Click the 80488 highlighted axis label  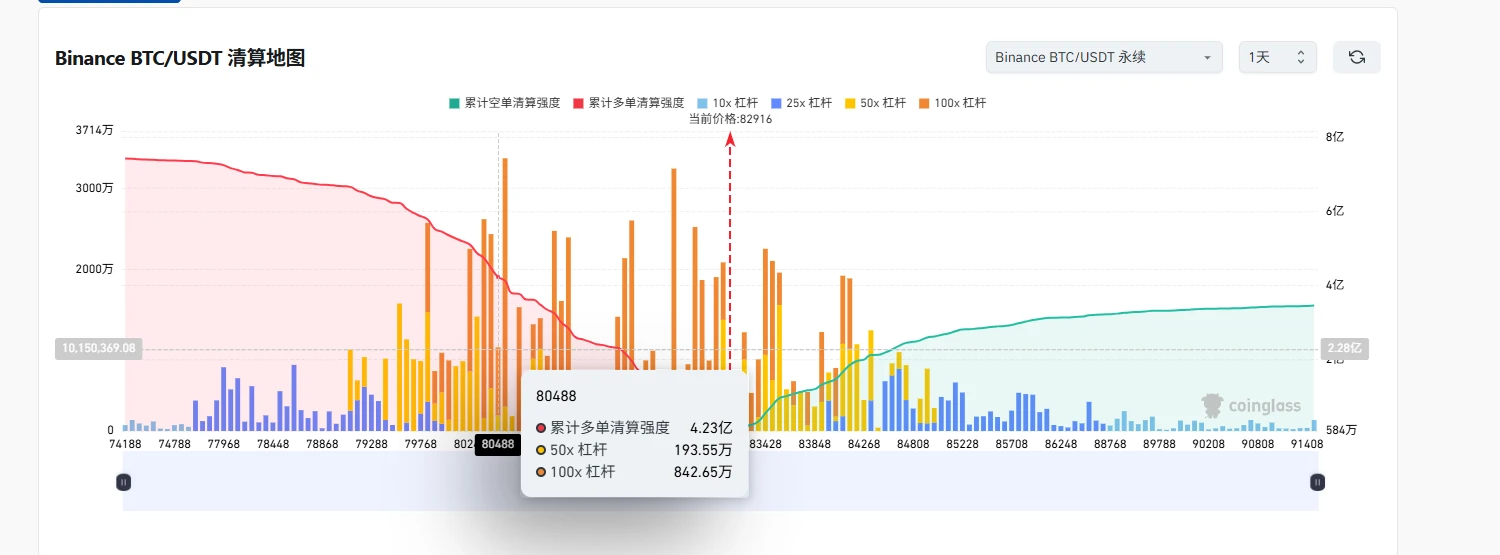tap(497, 444)
